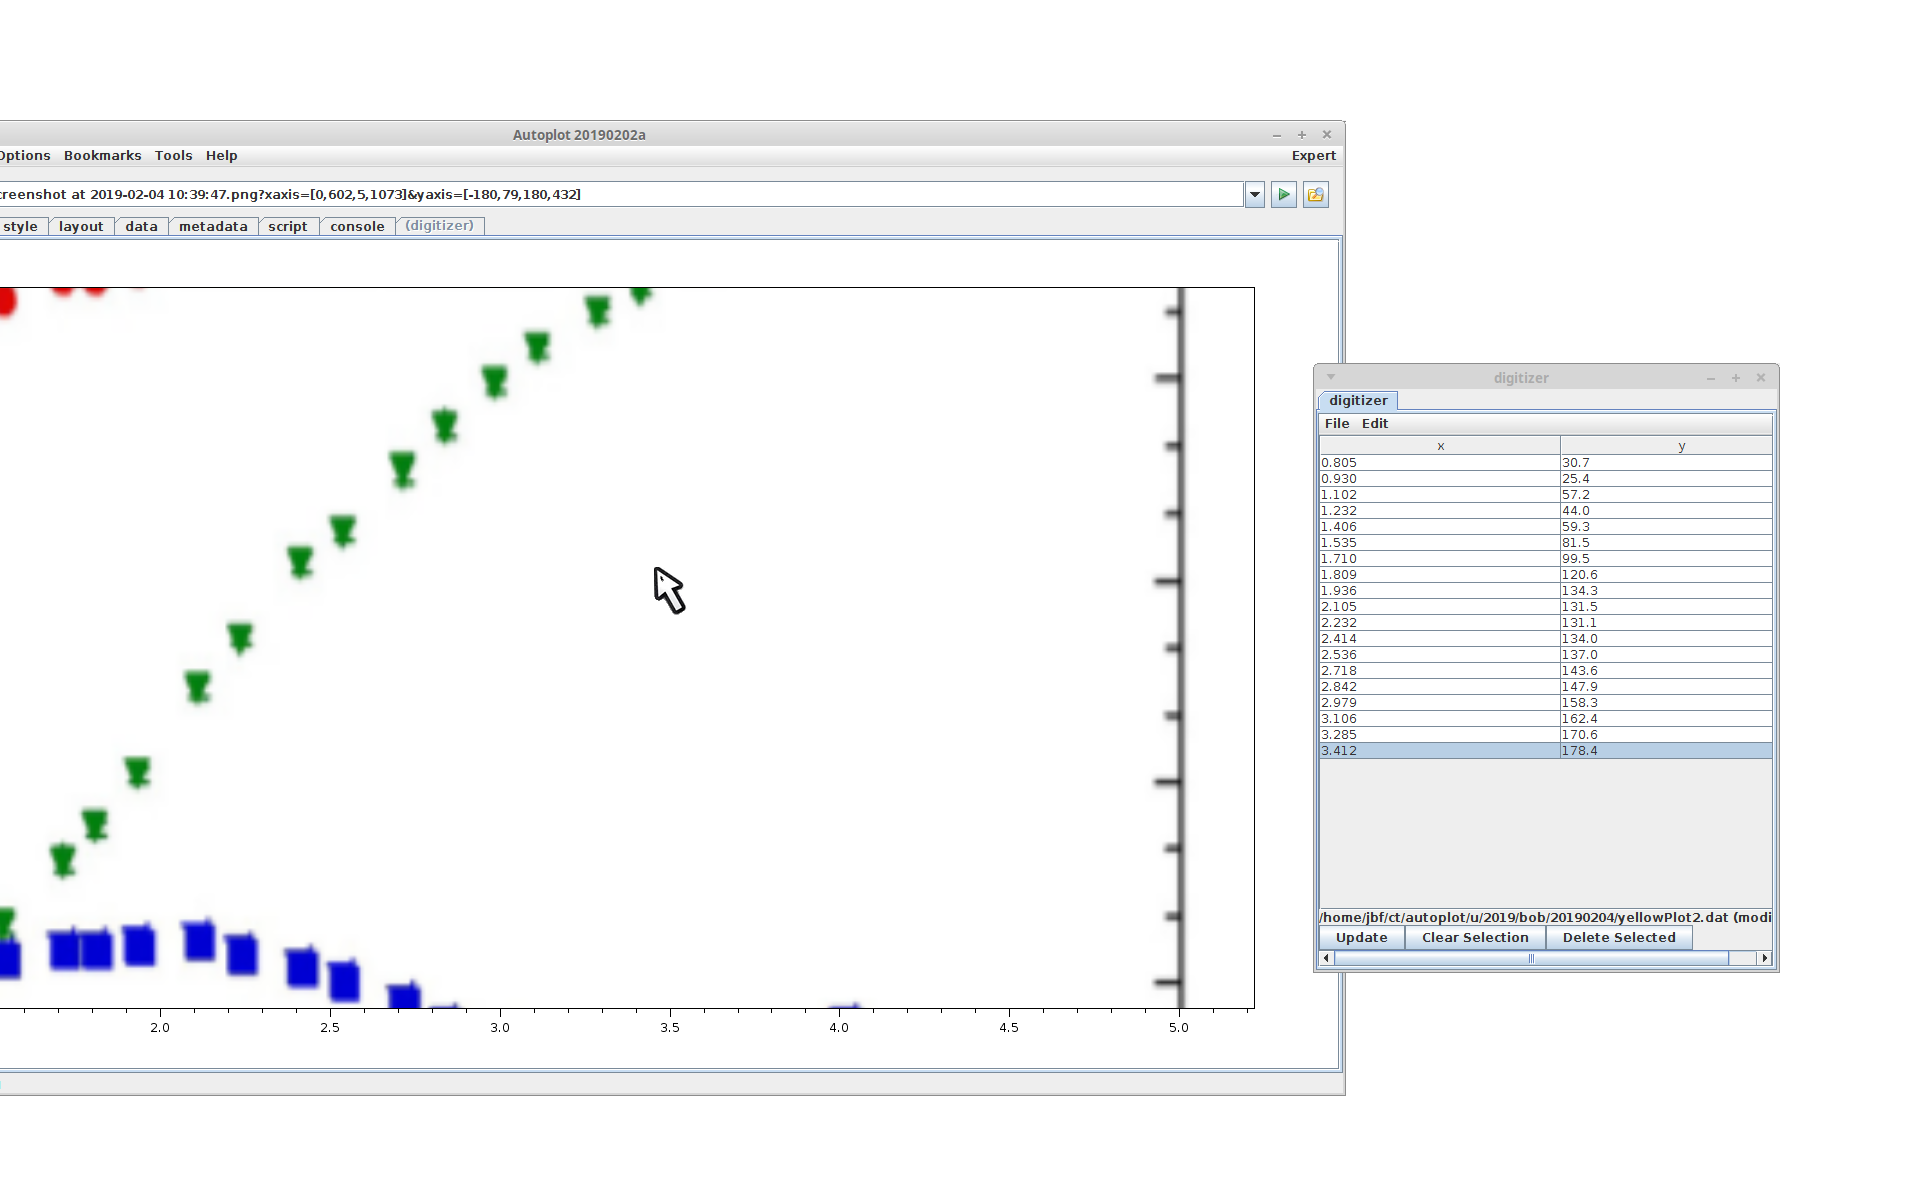Open the File menu in digitizer window
The height and width of the screenshot is (1200, 1920).
click(x=1337, y=424)
